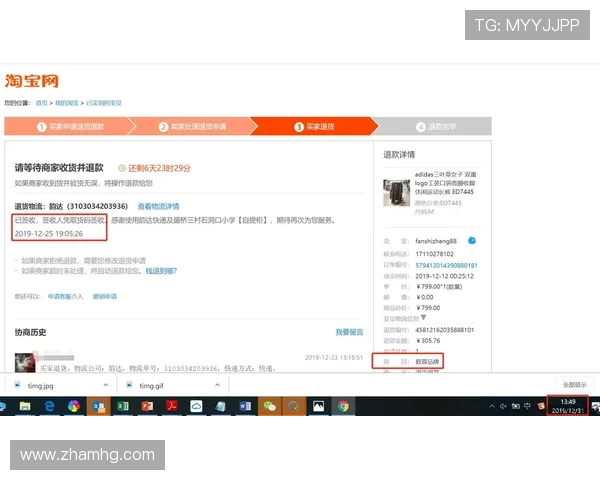Click the 我要留言 link
The width and height of the screenshot is (600, 480).
(349, 332)
